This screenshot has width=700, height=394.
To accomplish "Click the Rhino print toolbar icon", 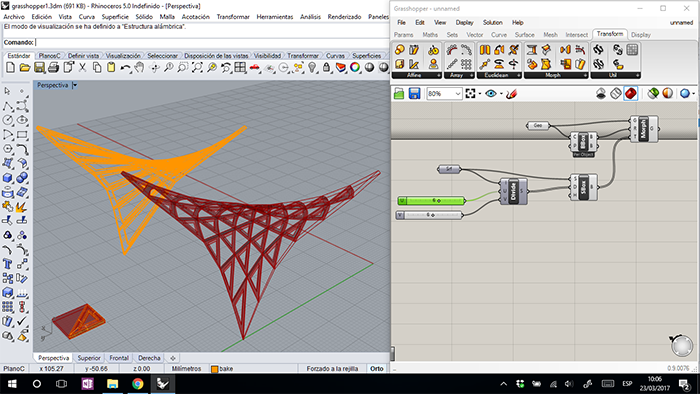I will click(54, 68).
